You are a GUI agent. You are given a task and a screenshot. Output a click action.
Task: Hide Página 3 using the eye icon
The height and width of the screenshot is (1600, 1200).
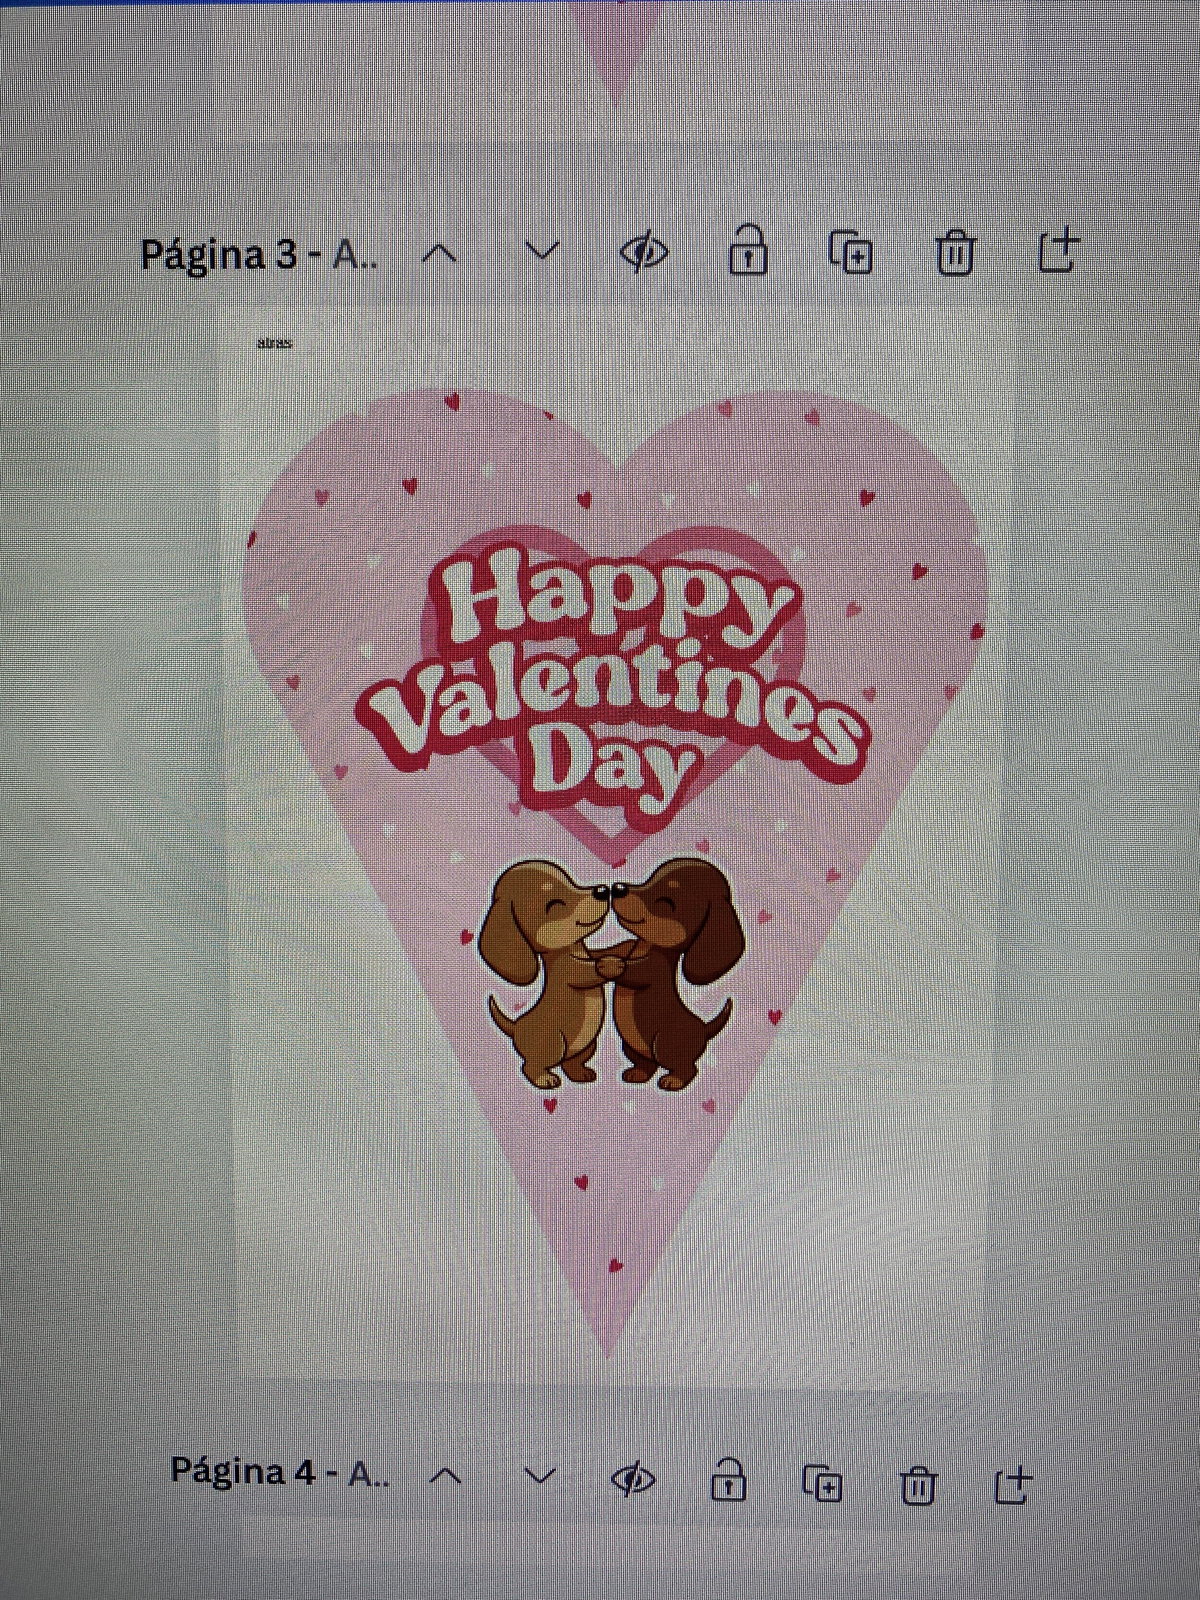click(x=643, y=252)
